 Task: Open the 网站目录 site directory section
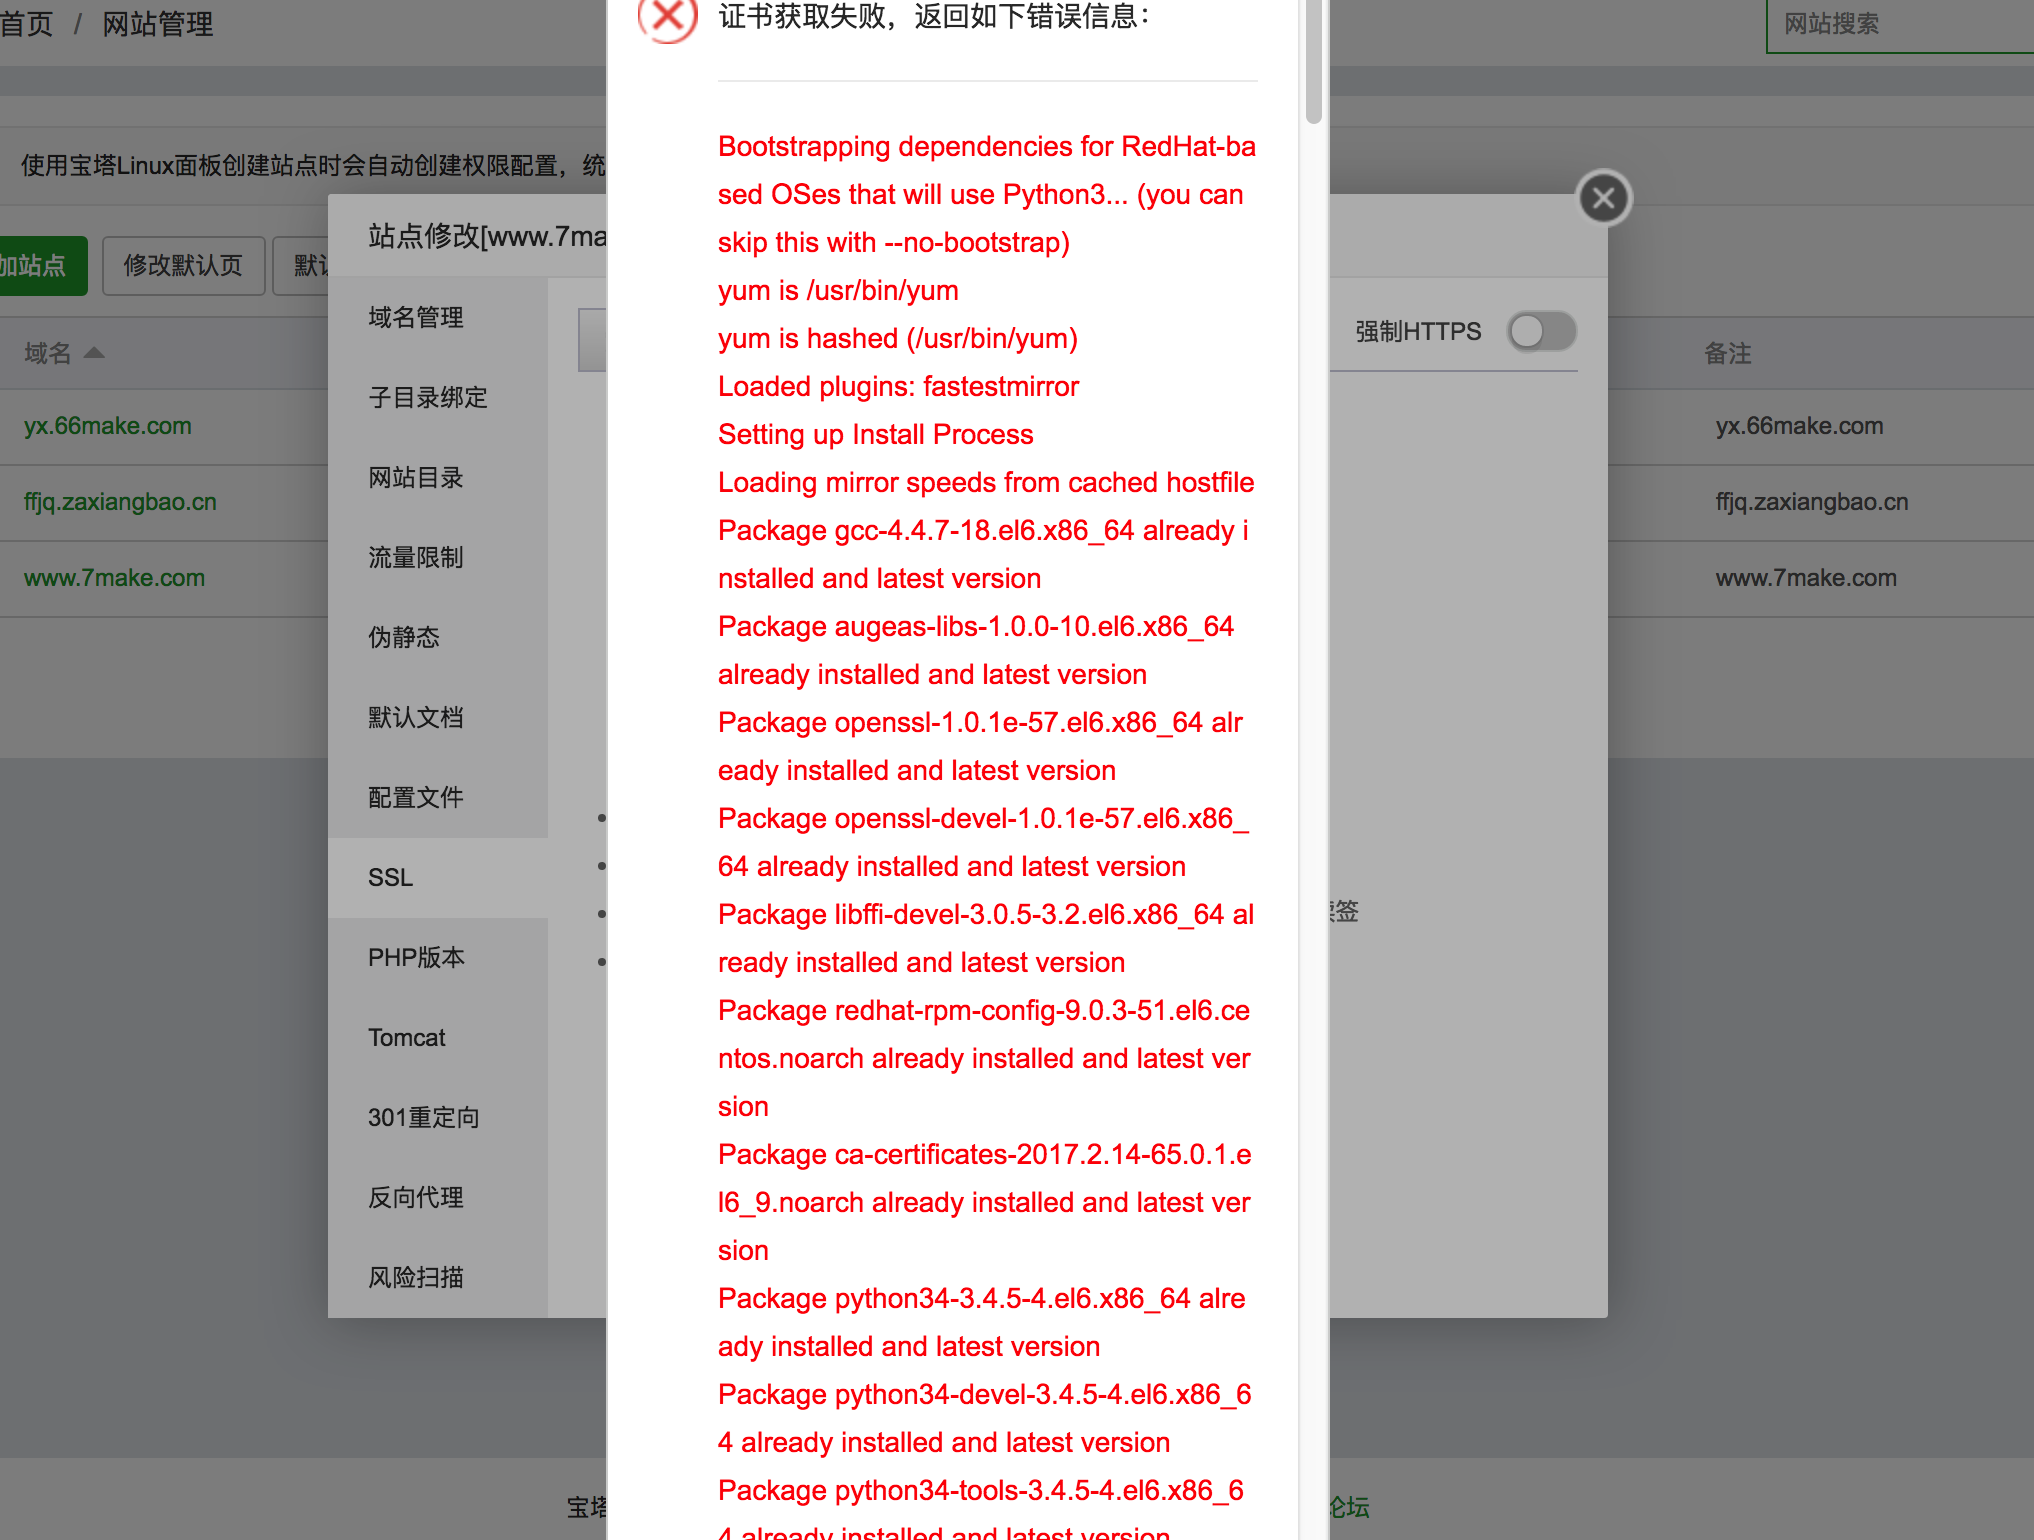[x=416, y=477]
